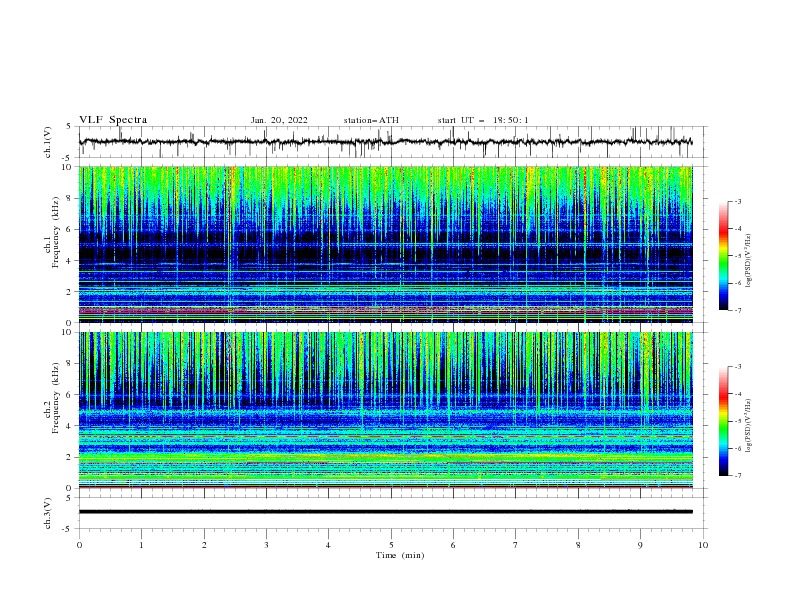Select the date text "Jan. 20, 2022"
Image resolution: width=792 pixels, height=612 pixels.
click(x=279, y=120)
